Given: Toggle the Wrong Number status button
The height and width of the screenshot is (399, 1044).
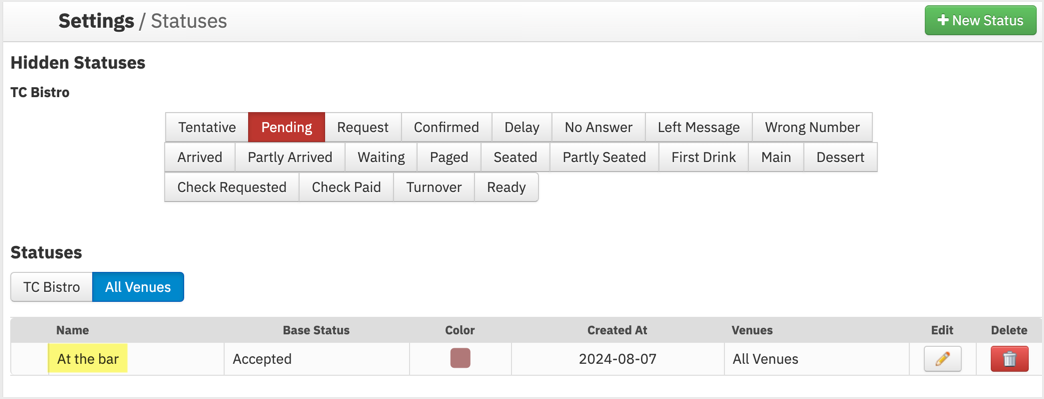Looking at the screenshot, I should (x=812, y=127).
